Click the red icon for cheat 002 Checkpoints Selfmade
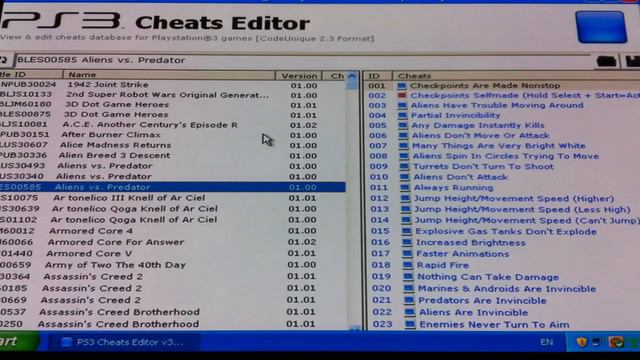 point(402,96)
